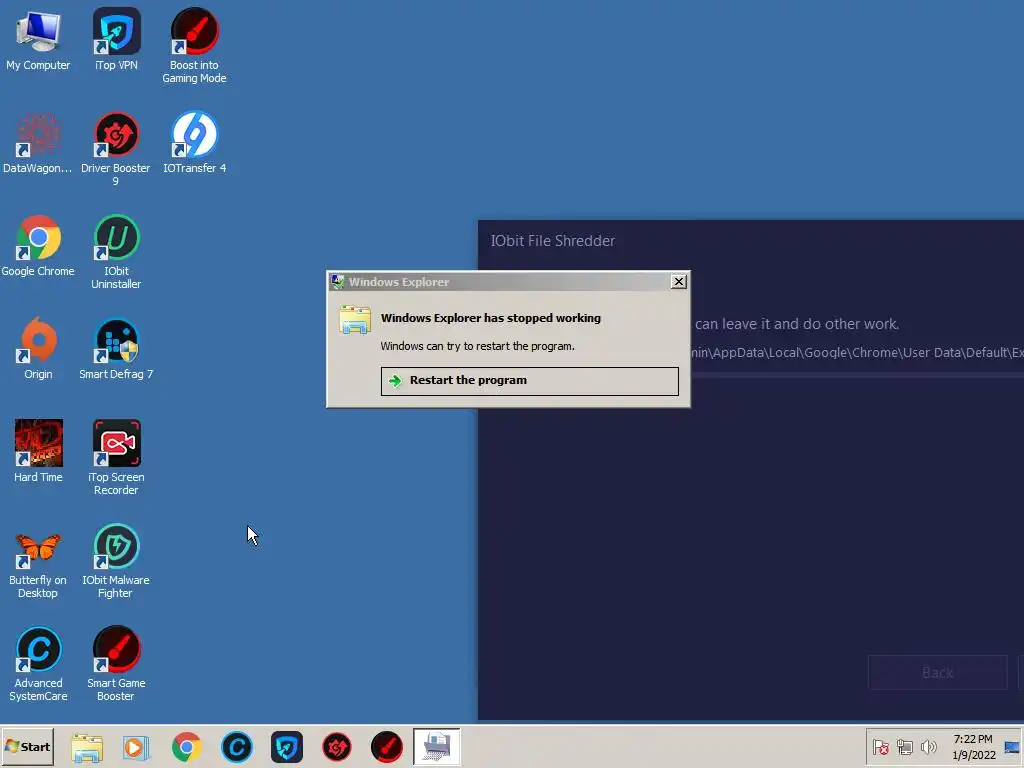Click the 'Windows can try to restart the program' text
Viewport: 1024px width, 768px height.
[477, 346]
